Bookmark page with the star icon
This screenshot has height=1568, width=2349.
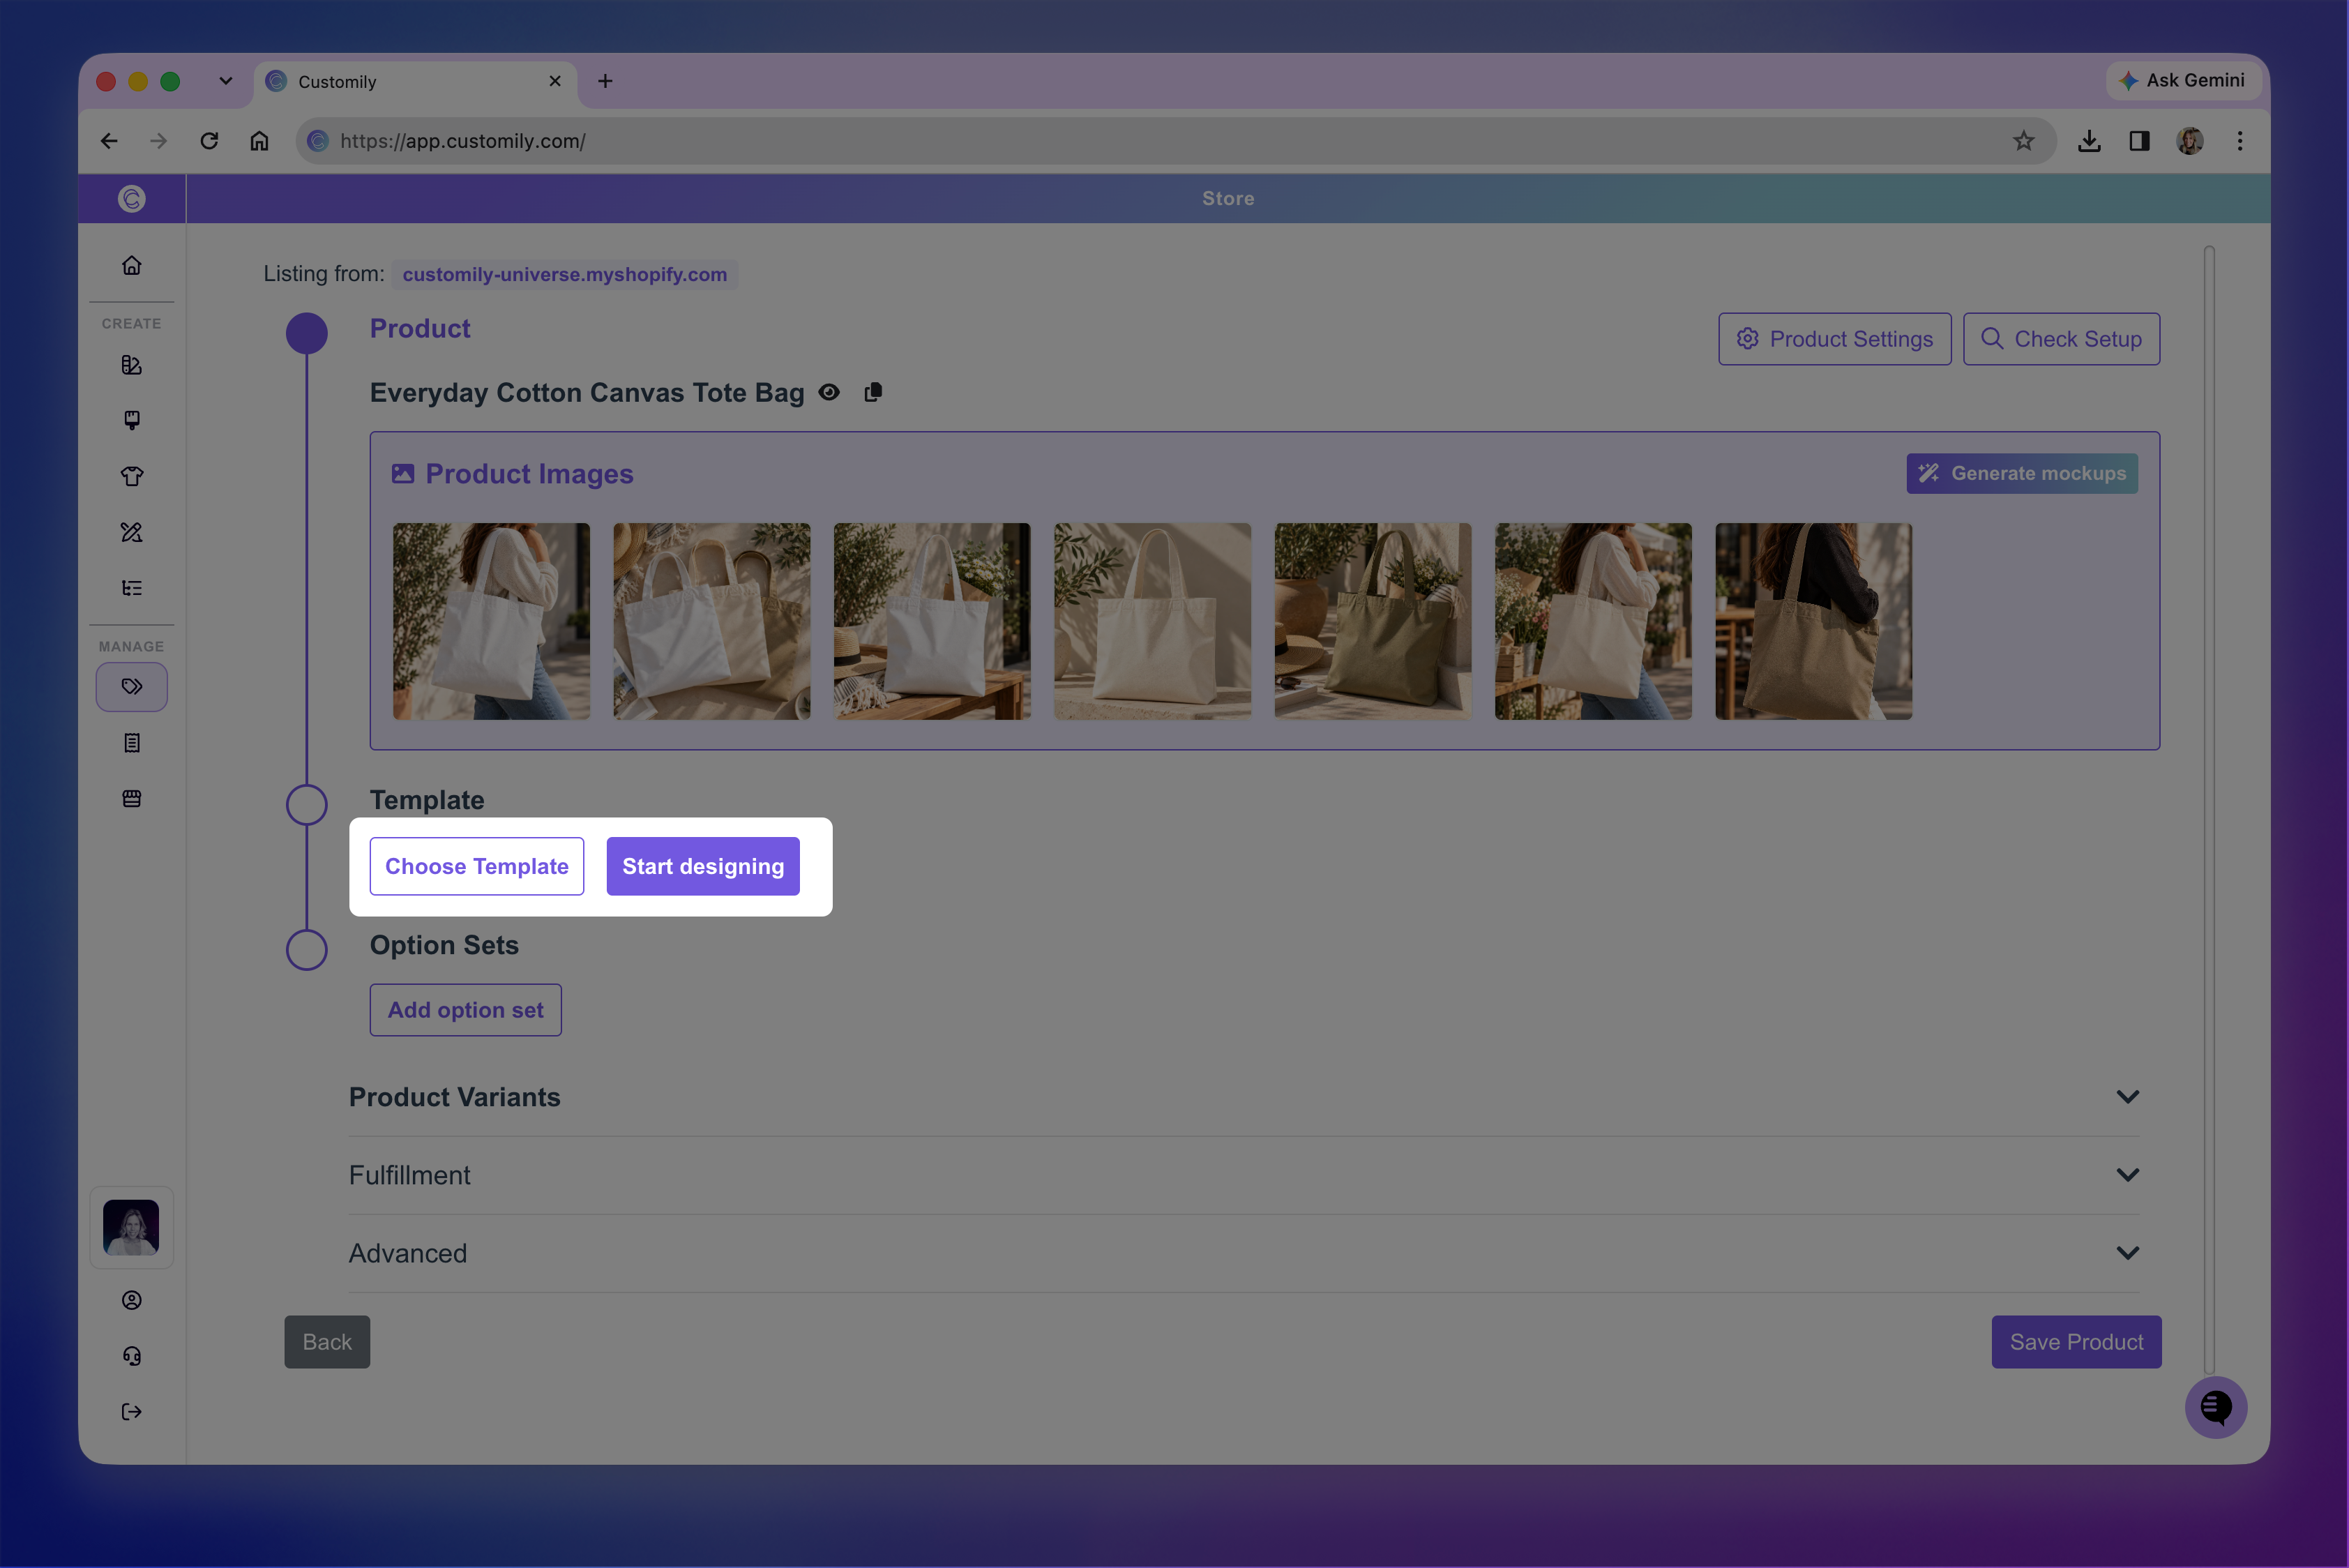2023,141
